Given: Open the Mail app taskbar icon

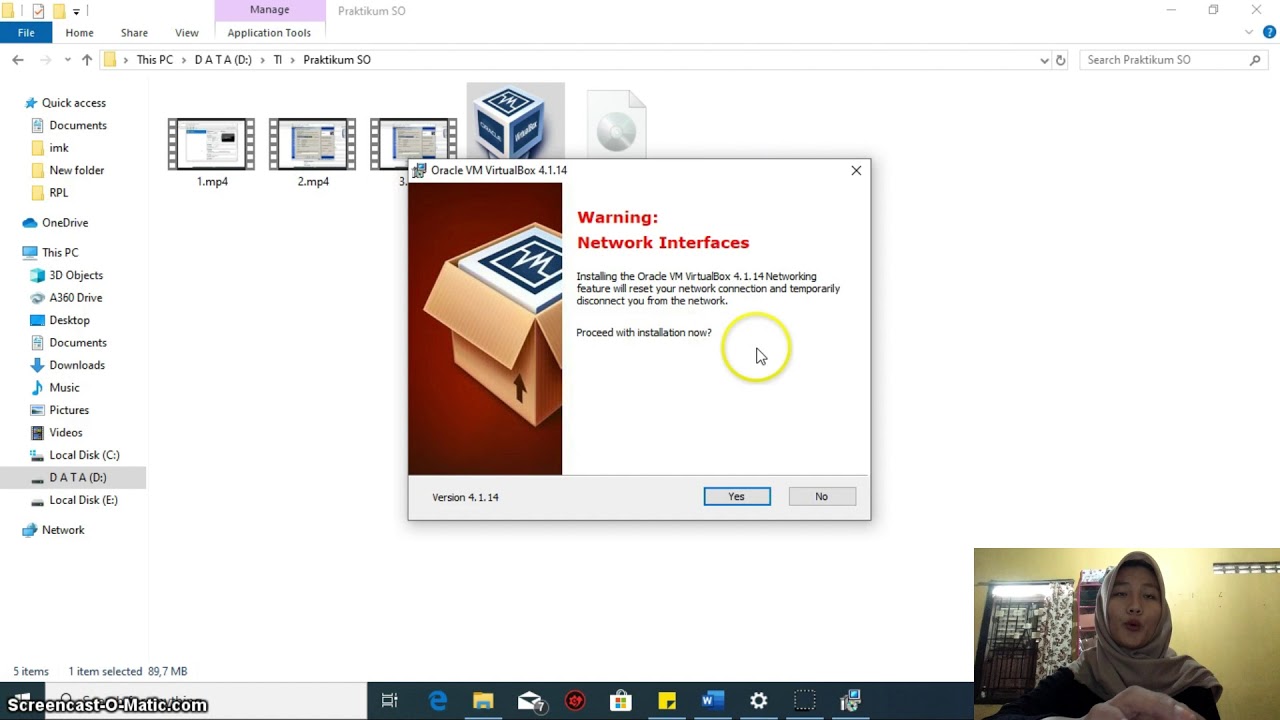Looking at the screenshot, I should [530, 701].
